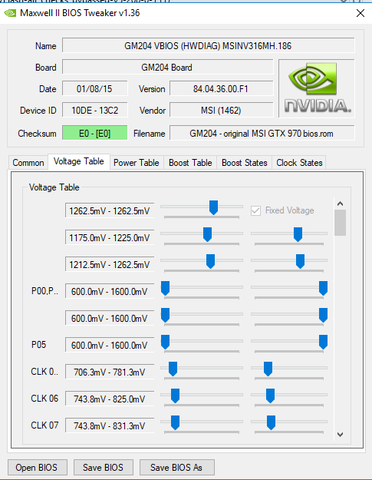Click the Board field GM204 Board
The height and width of the screenshot is (480, 372).
pyautogui.click(x=167, y=67)
